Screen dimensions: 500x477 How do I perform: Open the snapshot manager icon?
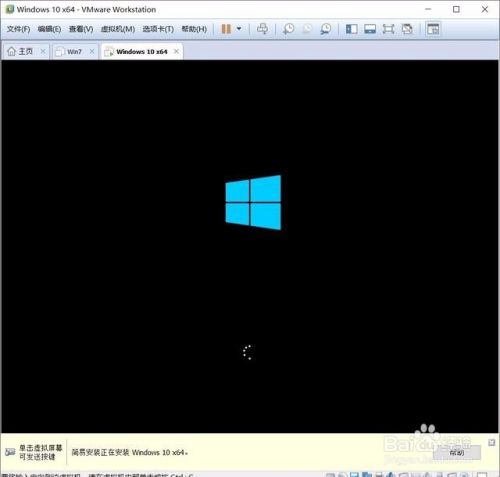coord(326,29)
